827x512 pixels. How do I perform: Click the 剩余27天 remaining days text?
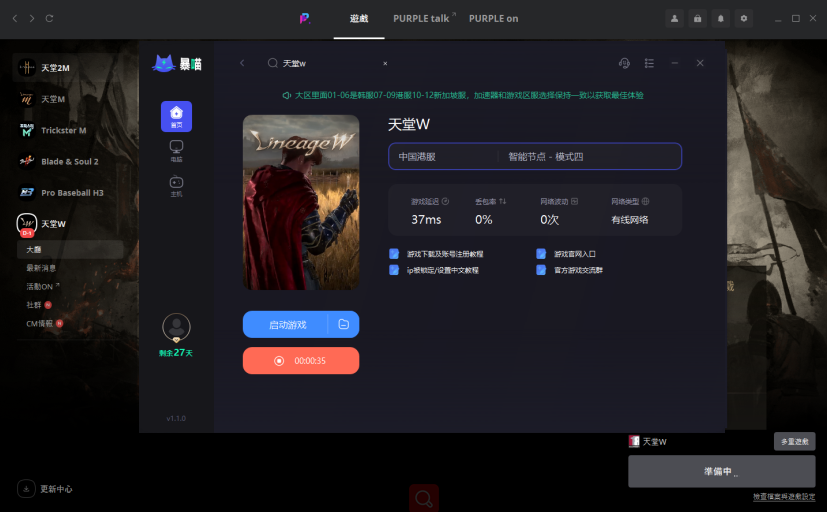coord(176,353)
